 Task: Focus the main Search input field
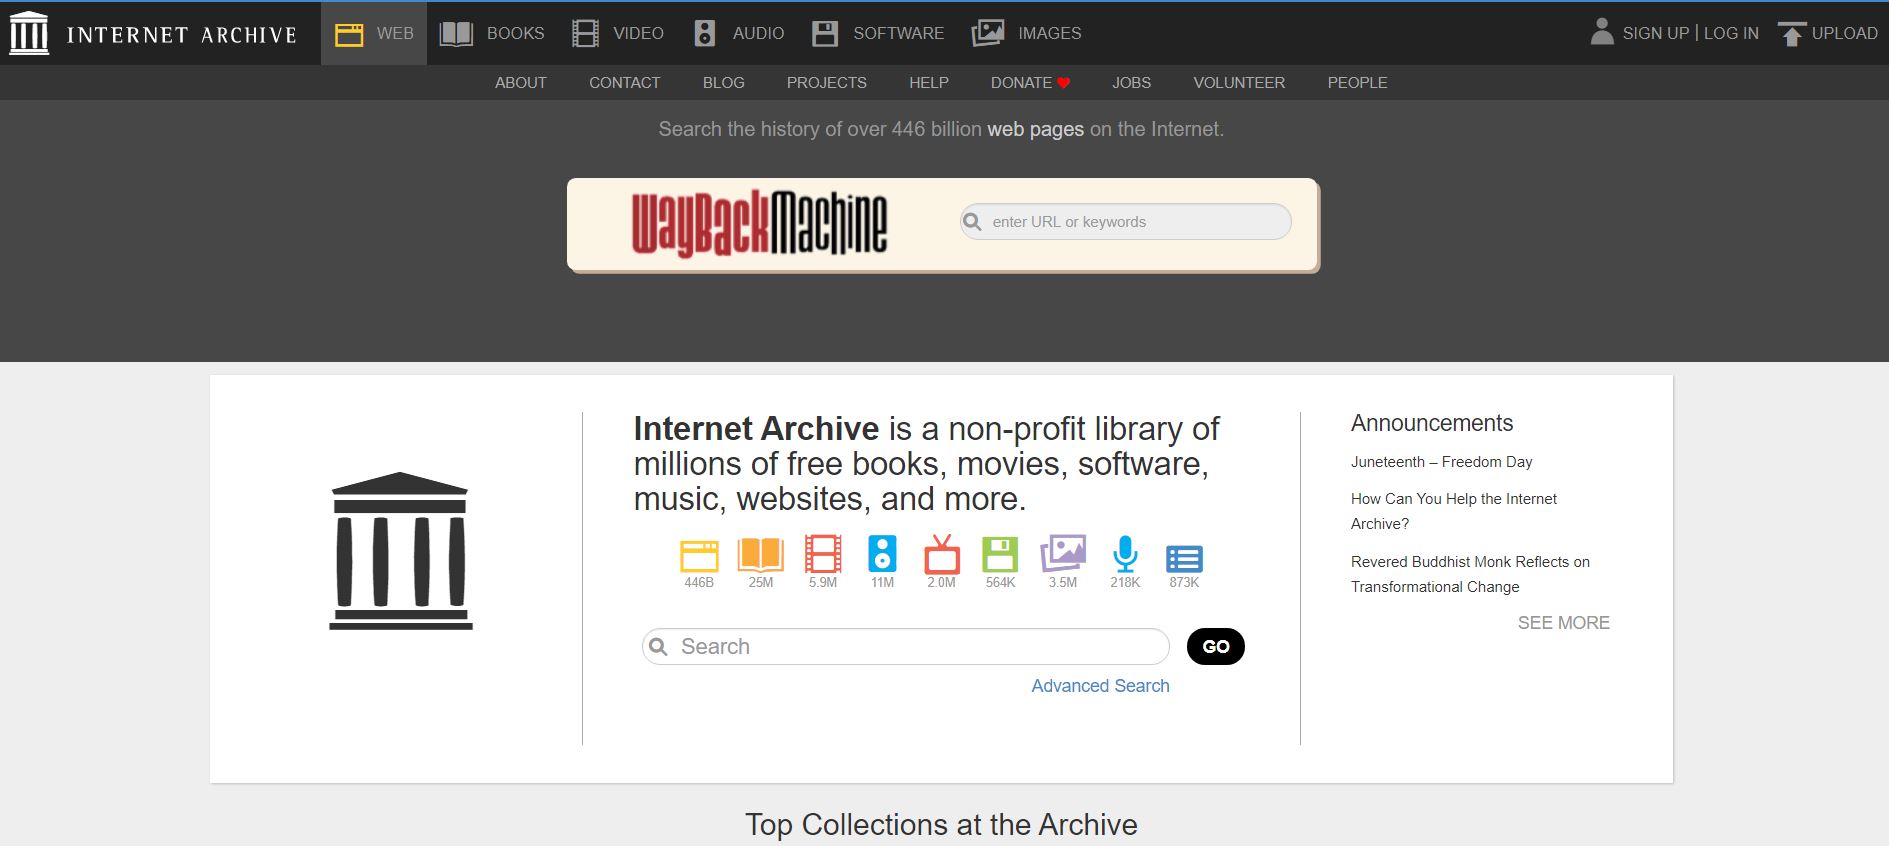(x=906, y=647)
